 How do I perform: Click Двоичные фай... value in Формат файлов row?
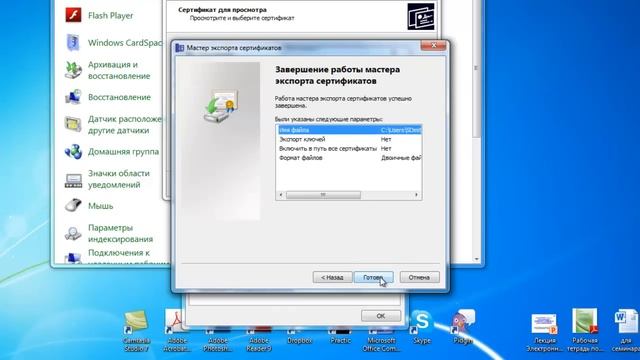pyautogui.click(x=401, y=158)
